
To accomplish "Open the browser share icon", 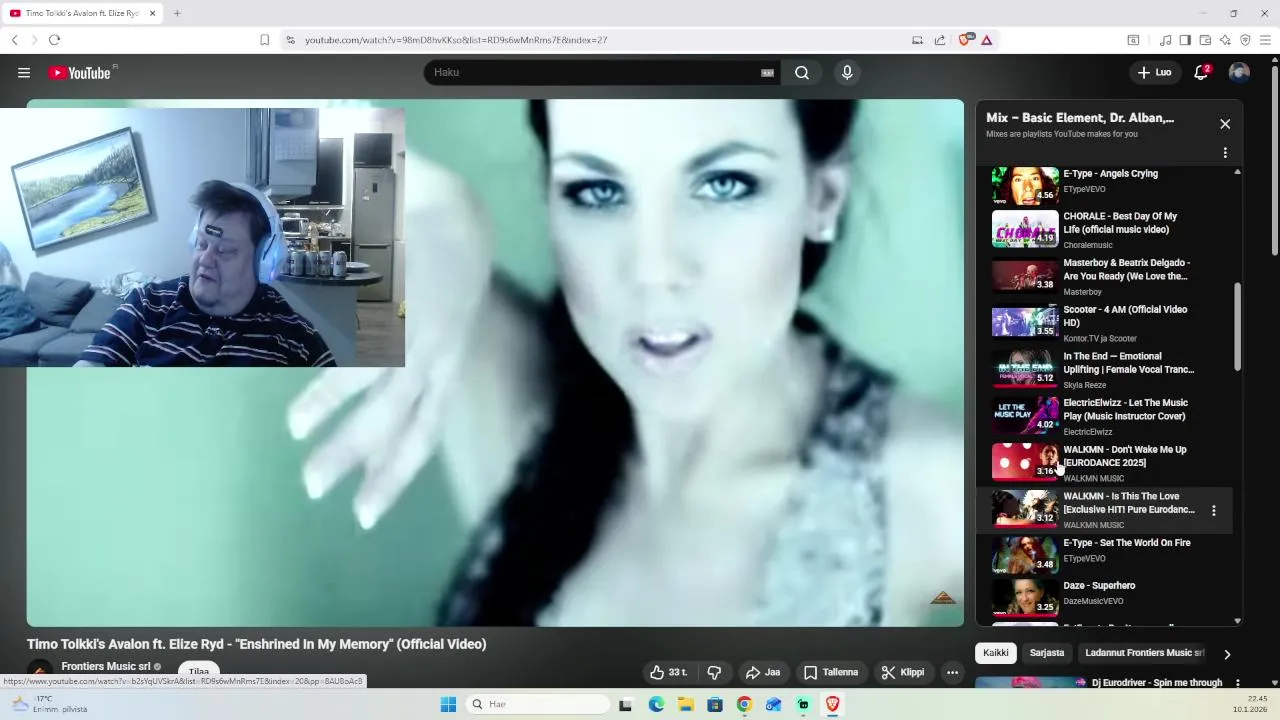I will point(940,40).
